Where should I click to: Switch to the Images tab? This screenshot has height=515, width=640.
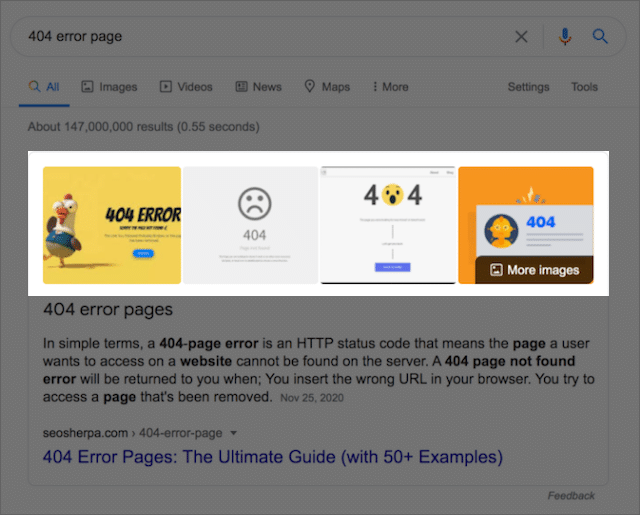(x=109, y=87)
